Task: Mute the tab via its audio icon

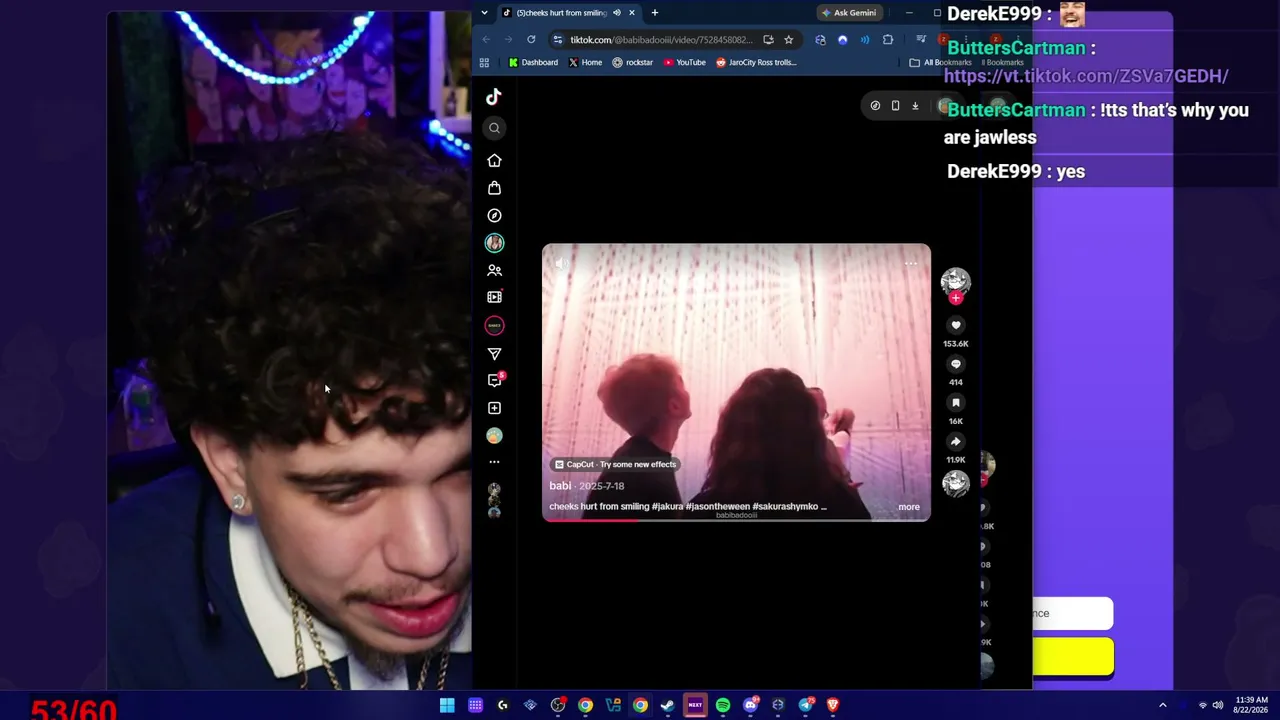Action: click(x=617, y=13)
